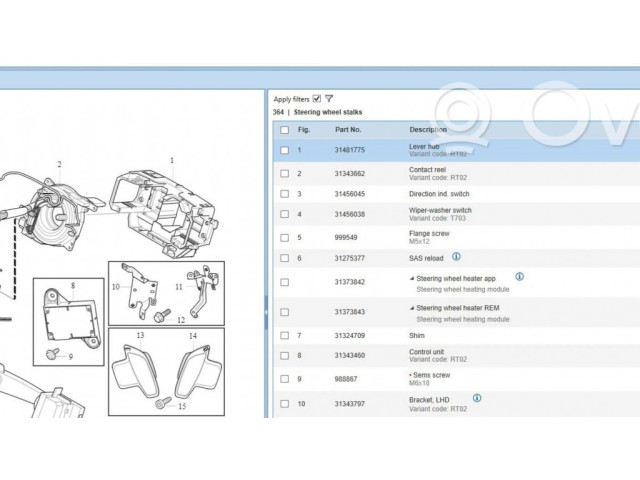640x480 pixels.
Task: Select the Direction ind. switch row
Action: [x=438, y=194]
